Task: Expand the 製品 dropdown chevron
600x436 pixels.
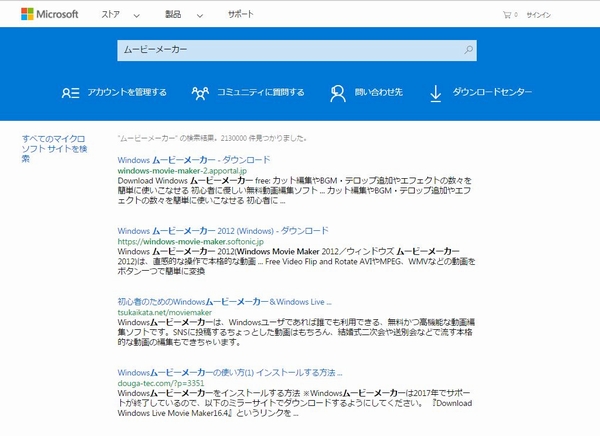Action: [200, 16]
